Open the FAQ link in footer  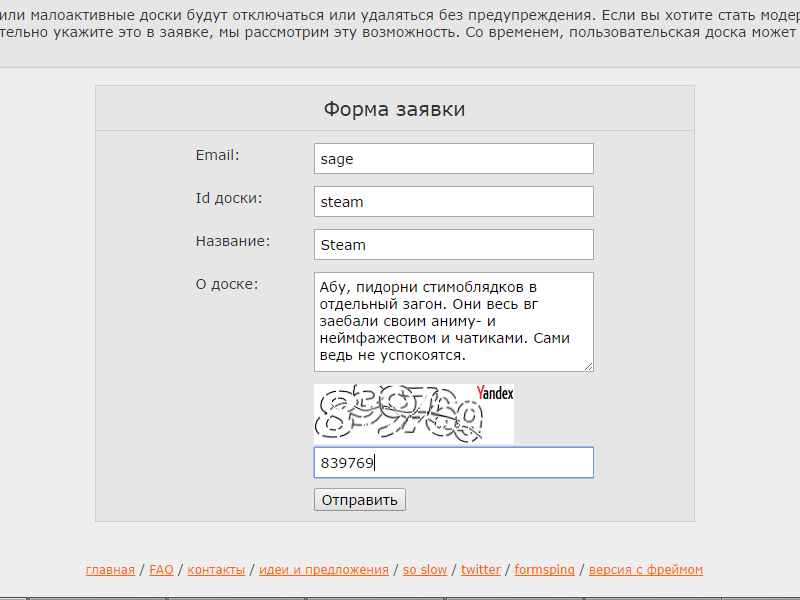click(x=161, y=570)
